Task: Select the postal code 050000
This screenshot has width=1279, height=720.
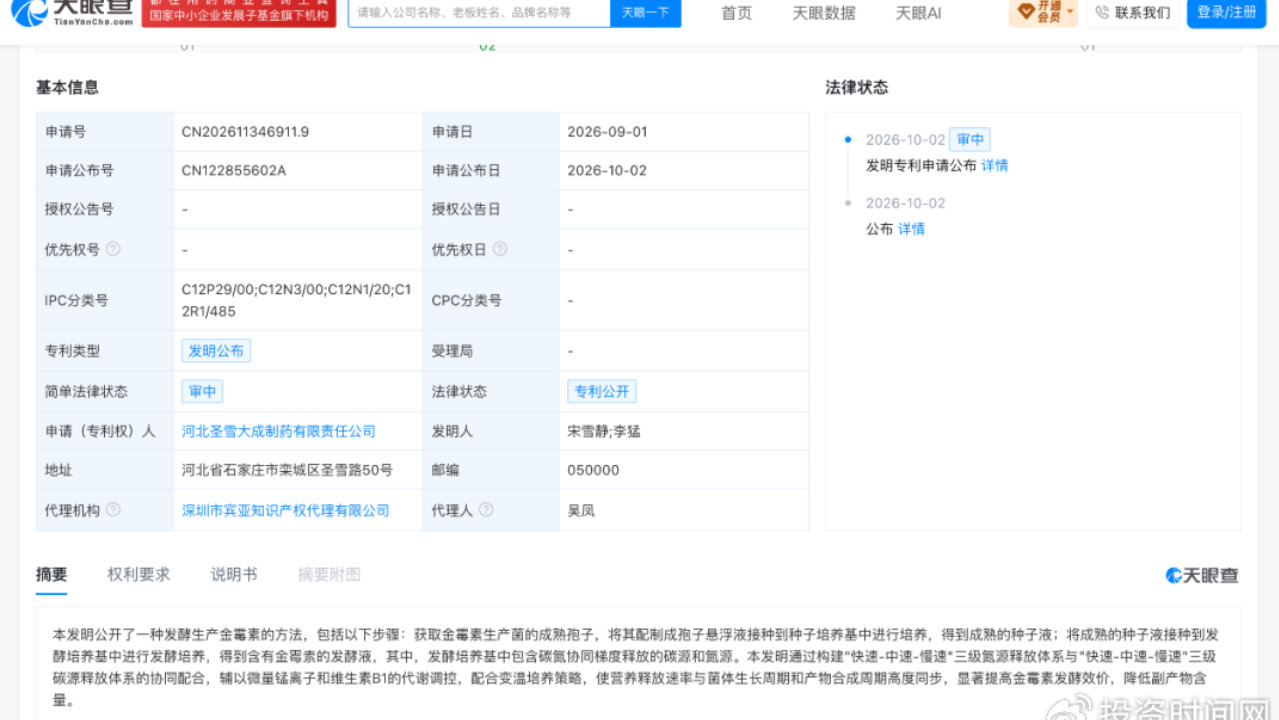Action: coord(593,470)
